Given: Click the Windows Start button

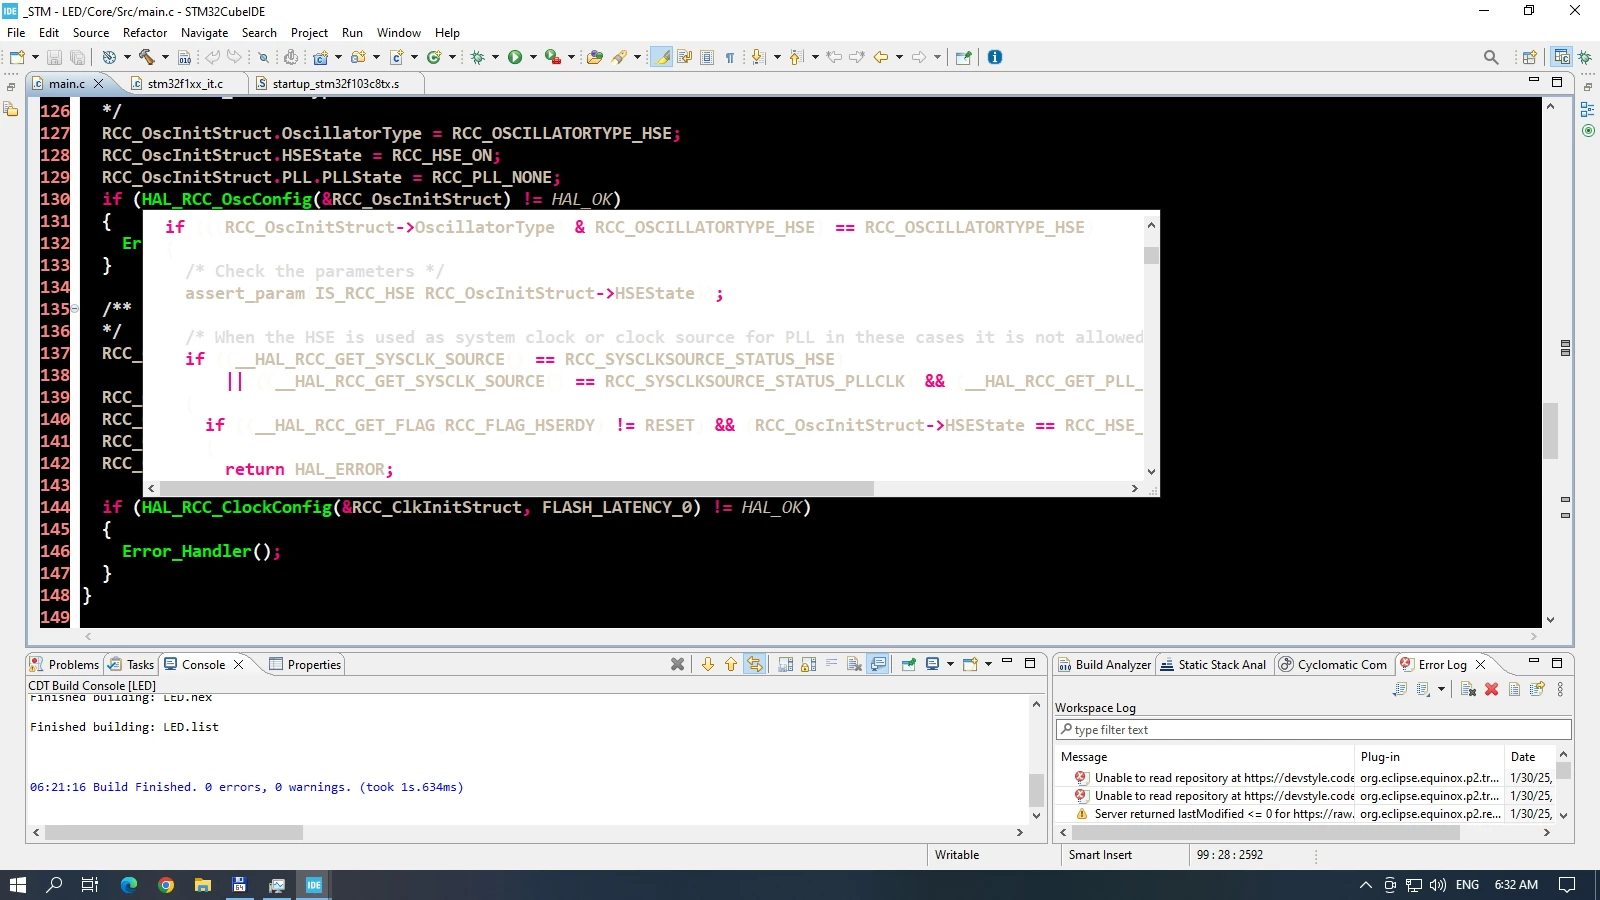Looking at the screenshot, I should pyautogui.click(x=18, y=885).
